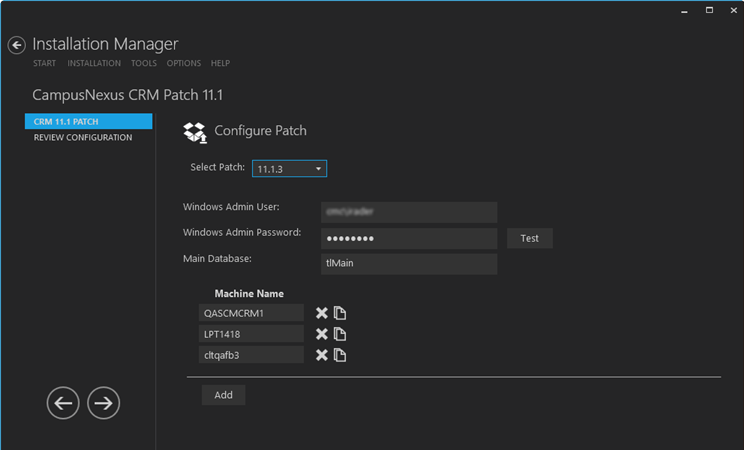The image size is (744, 450).
Task: Switch to REVIEW CONFIGURATION step
Action: pos(83,138)
